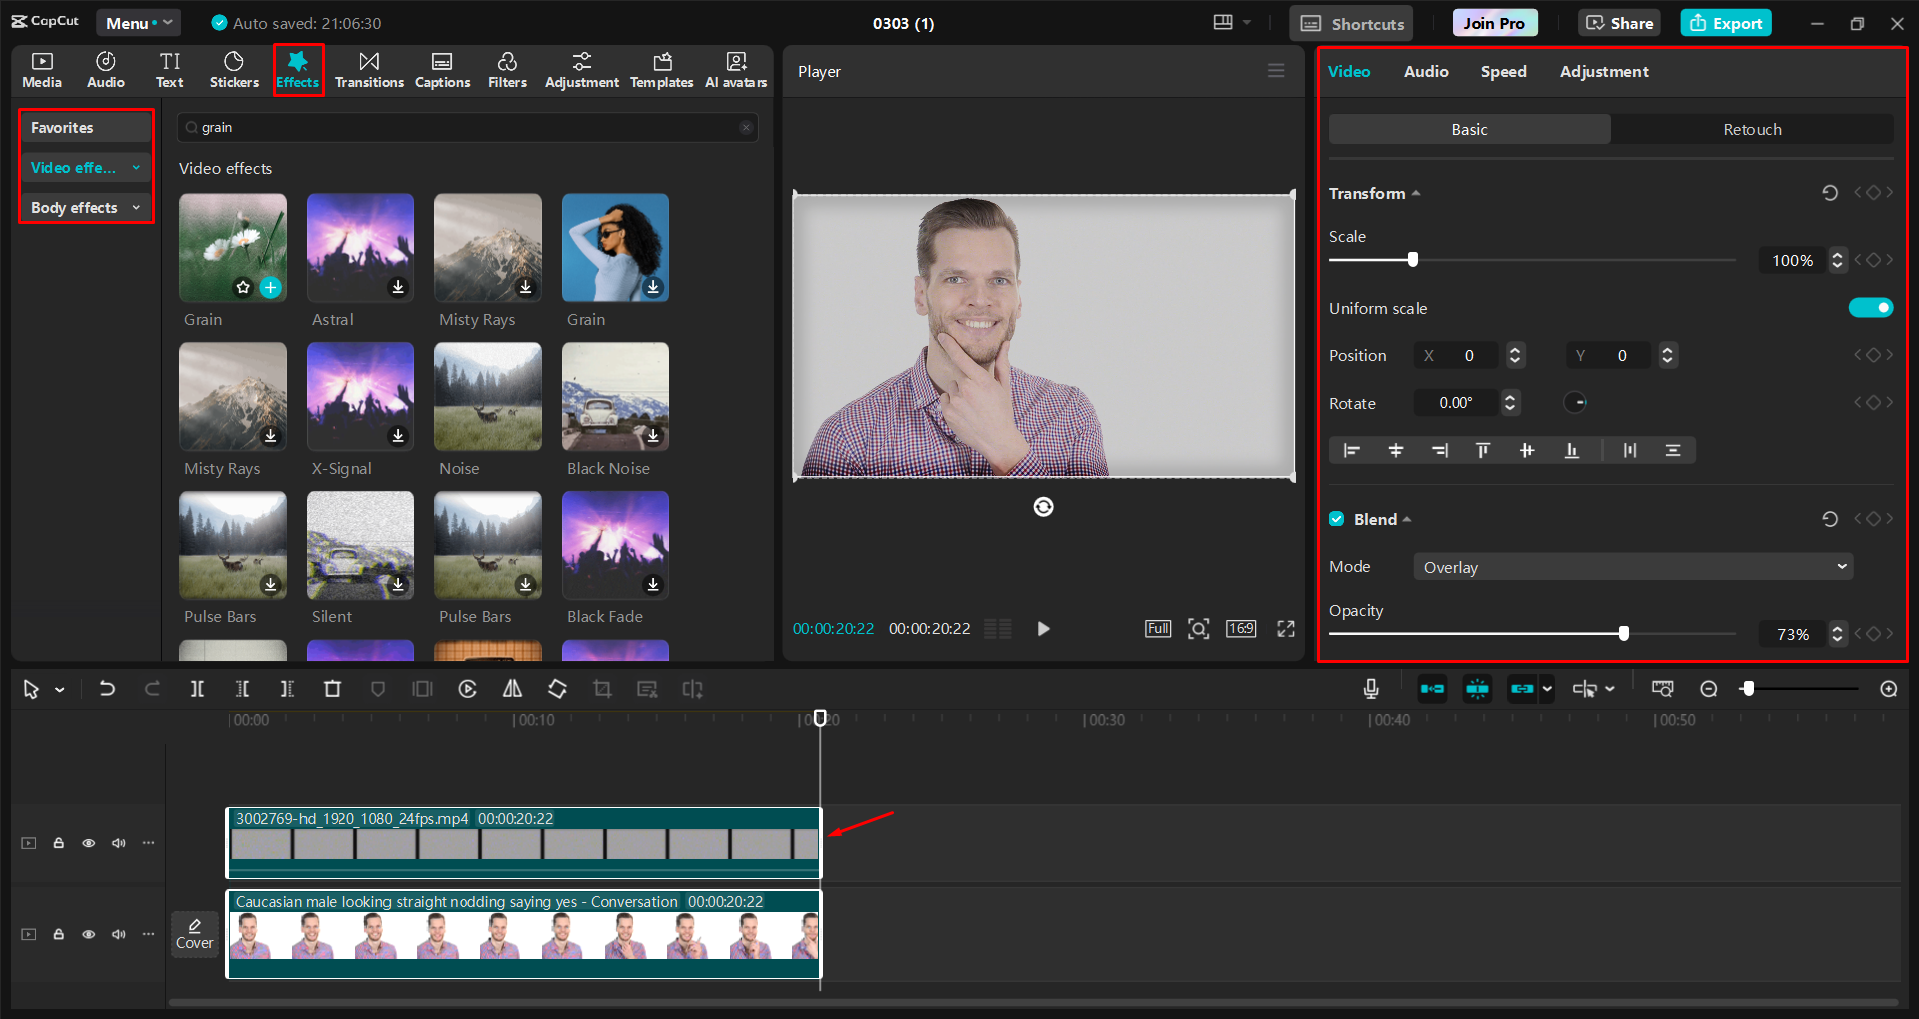
Task: Switch to the Speed tab
Action: (x=1503, y=71)
